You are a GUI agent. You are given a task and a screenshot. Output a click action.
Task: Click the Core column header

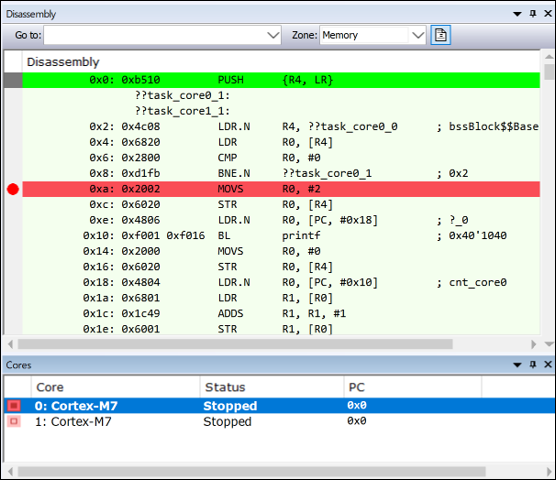116,387
